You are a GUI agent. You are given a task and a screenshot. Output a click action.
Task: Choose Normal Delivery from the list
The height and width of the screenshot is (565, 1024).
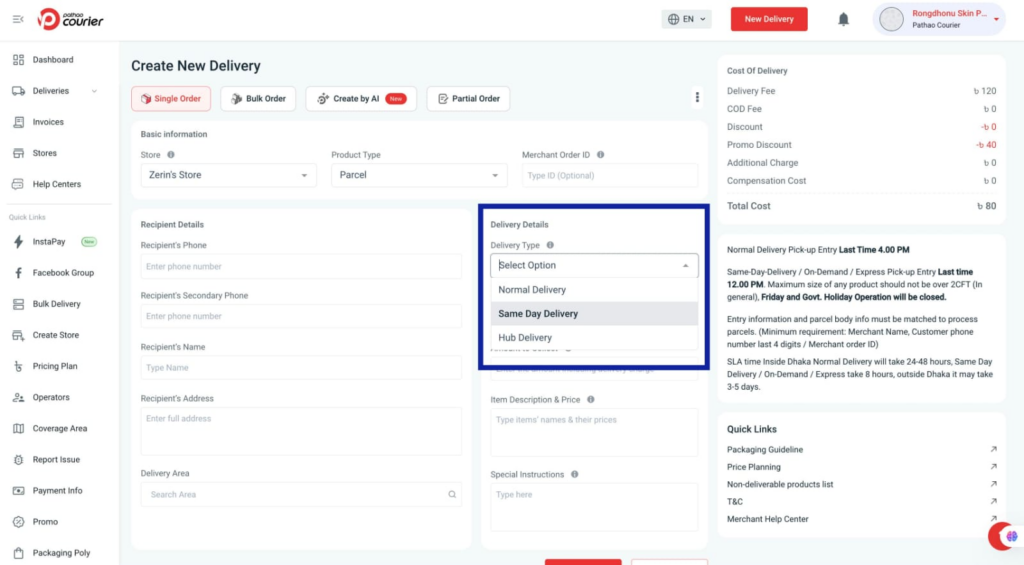click(x=532, y=290)
